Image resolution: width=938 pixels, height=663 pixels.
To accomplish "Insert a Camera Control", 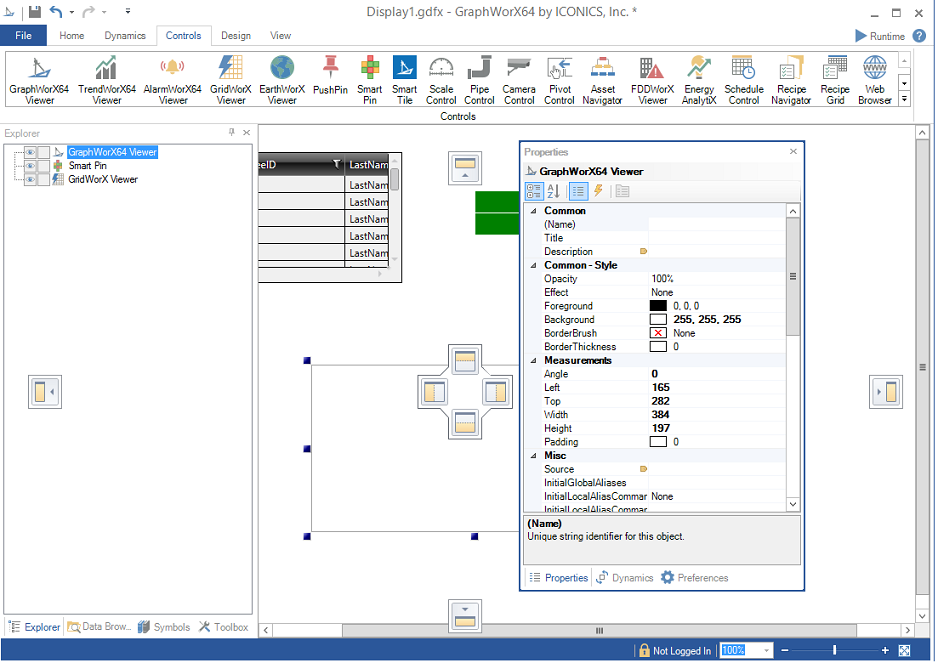I will [x=519, y=80].
